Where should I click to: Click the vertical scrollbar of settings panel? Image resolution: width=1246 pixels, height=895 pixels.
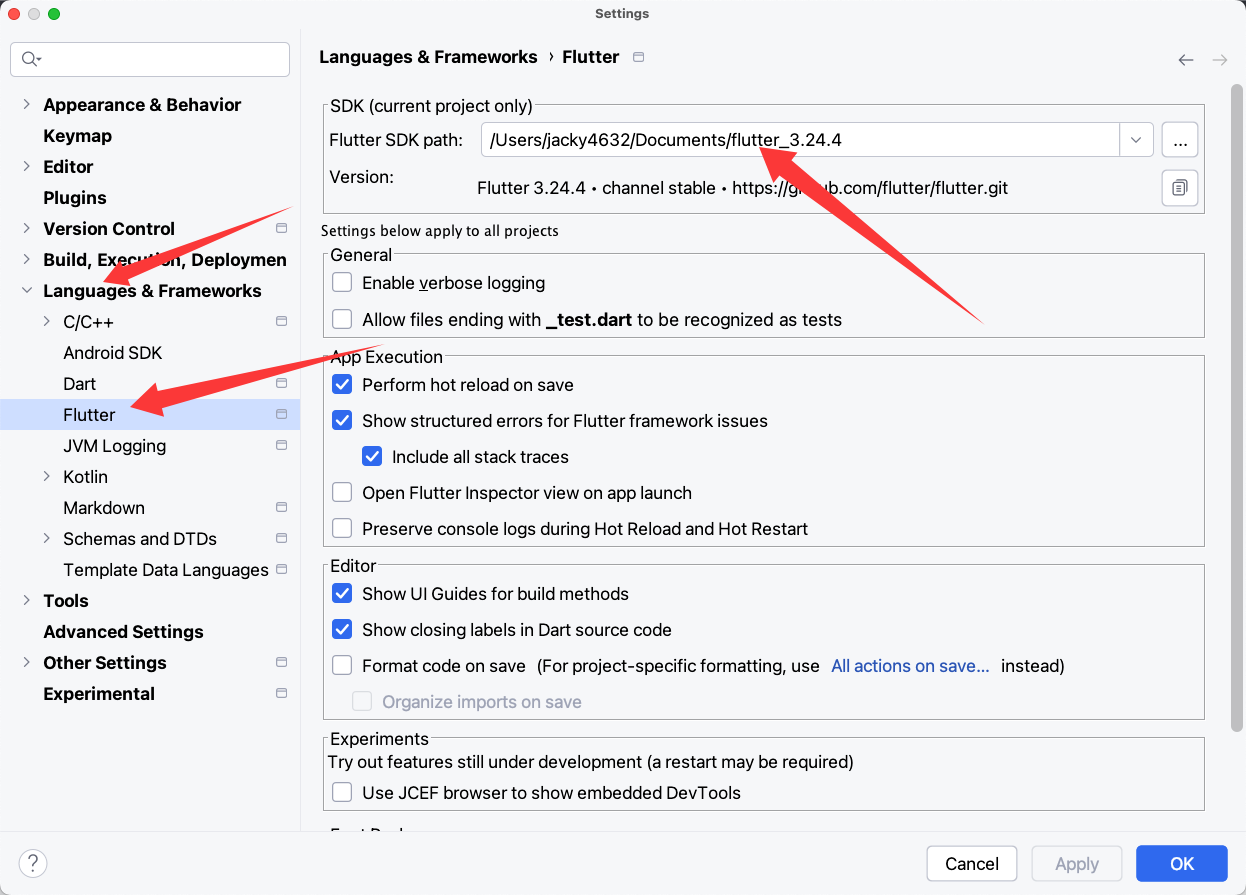tap(1236, 400)
